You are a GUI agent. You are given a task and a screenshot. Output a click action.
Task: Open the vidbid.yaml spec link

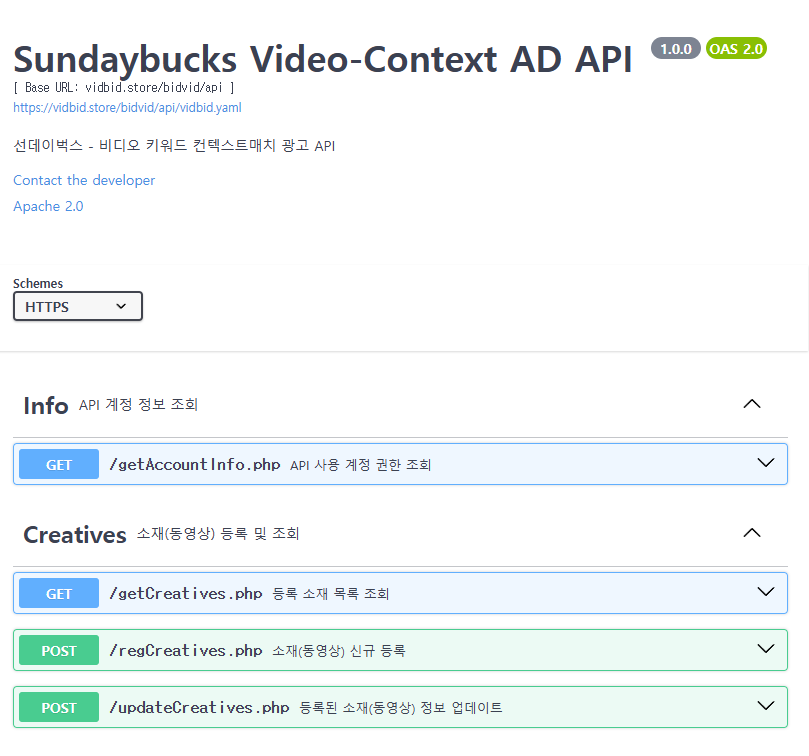[x=127, y=107]
